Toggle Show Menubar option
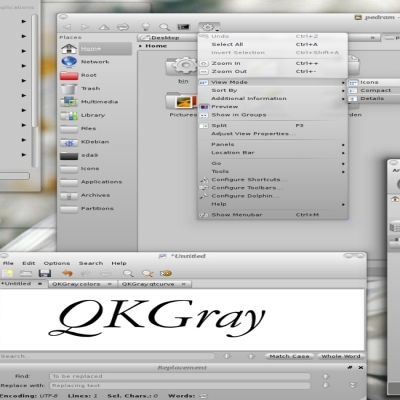This screenshot has height=400, width=400. tap(273, 215)
